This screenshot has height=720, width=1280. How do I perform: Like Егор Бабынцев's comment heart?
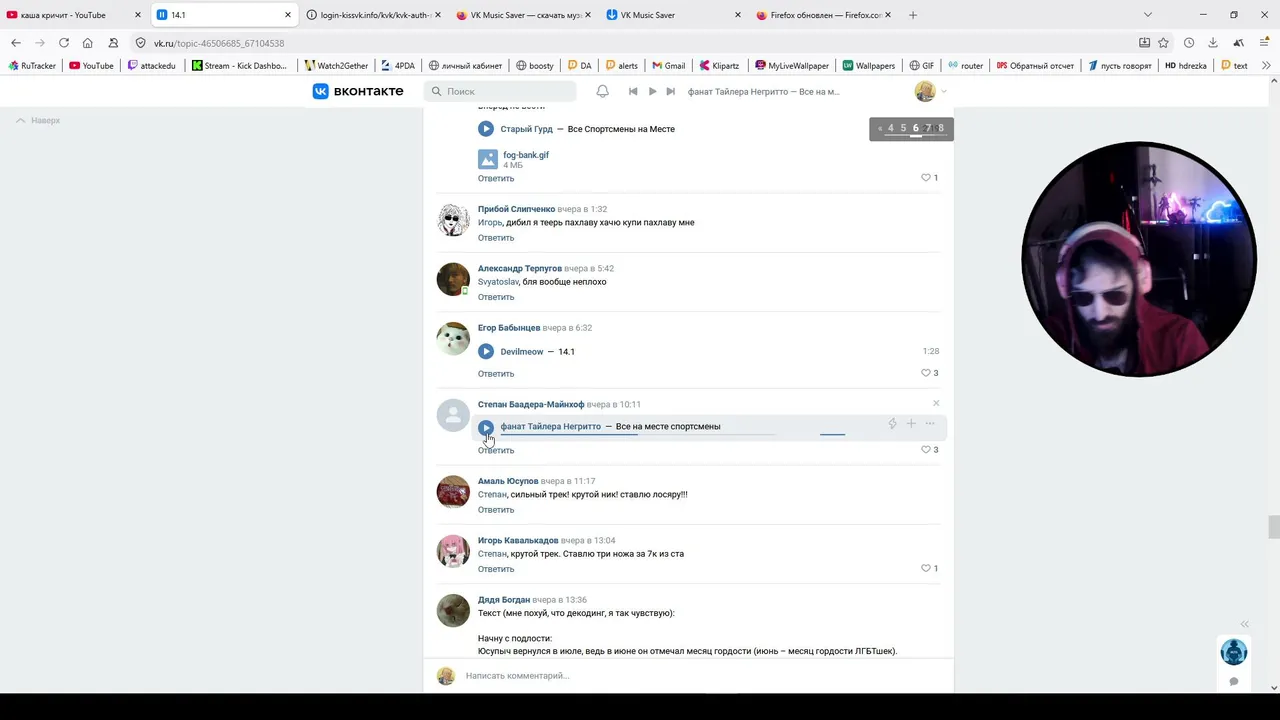click(x=926, y=373)
